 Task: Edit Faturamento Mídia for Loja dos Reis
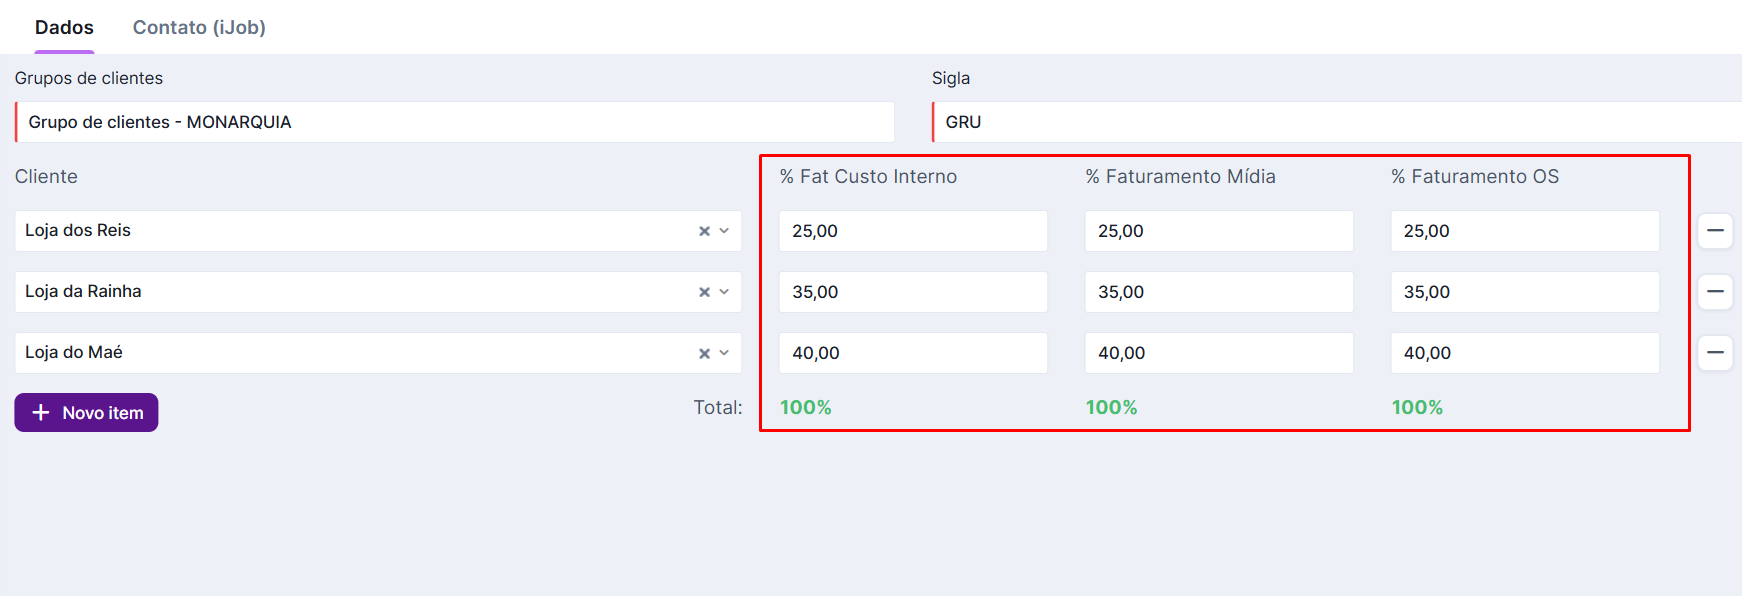pos(1218,231)
